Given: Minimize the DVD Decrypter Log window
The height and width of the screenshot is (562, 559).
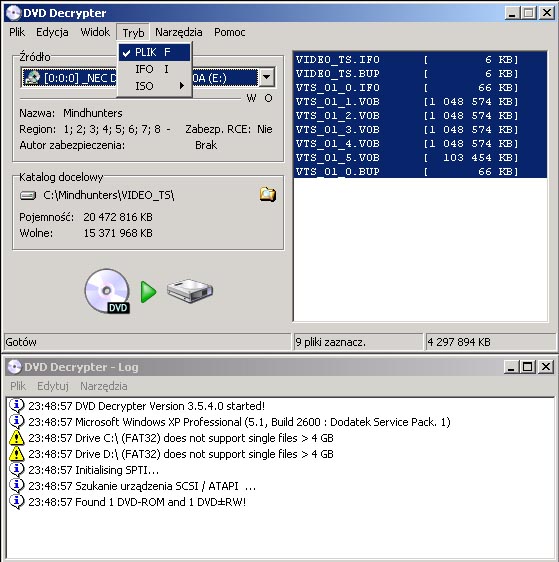Looking at the screenshot, I should pyautogui.click(x=511, y=367).
